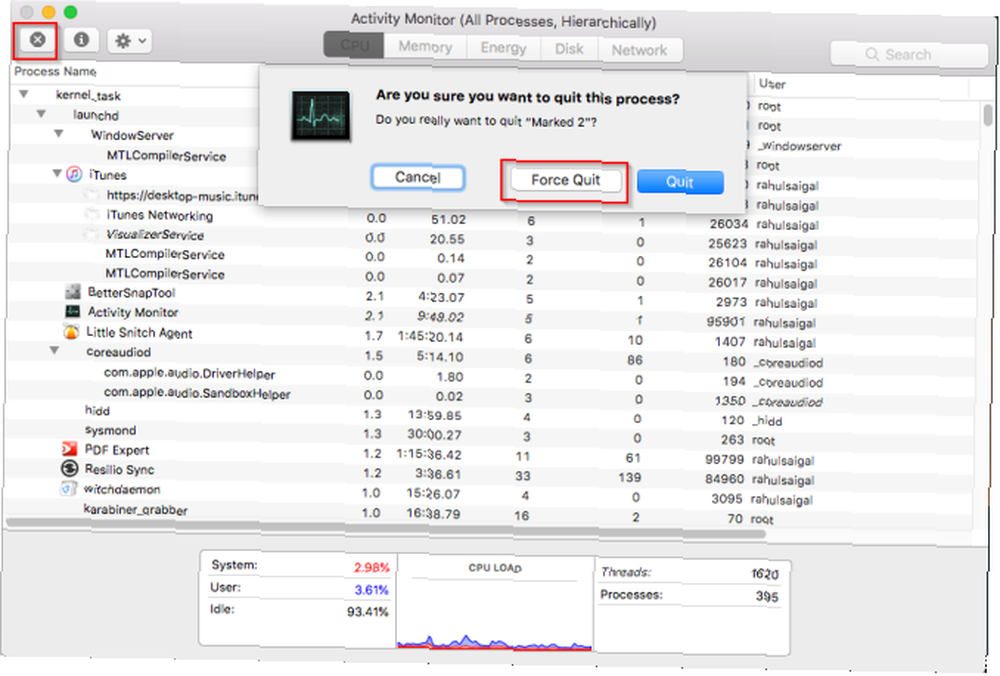1000x676 pixels.
Task: Click the Idle 93.41% value
Action: 367,611
